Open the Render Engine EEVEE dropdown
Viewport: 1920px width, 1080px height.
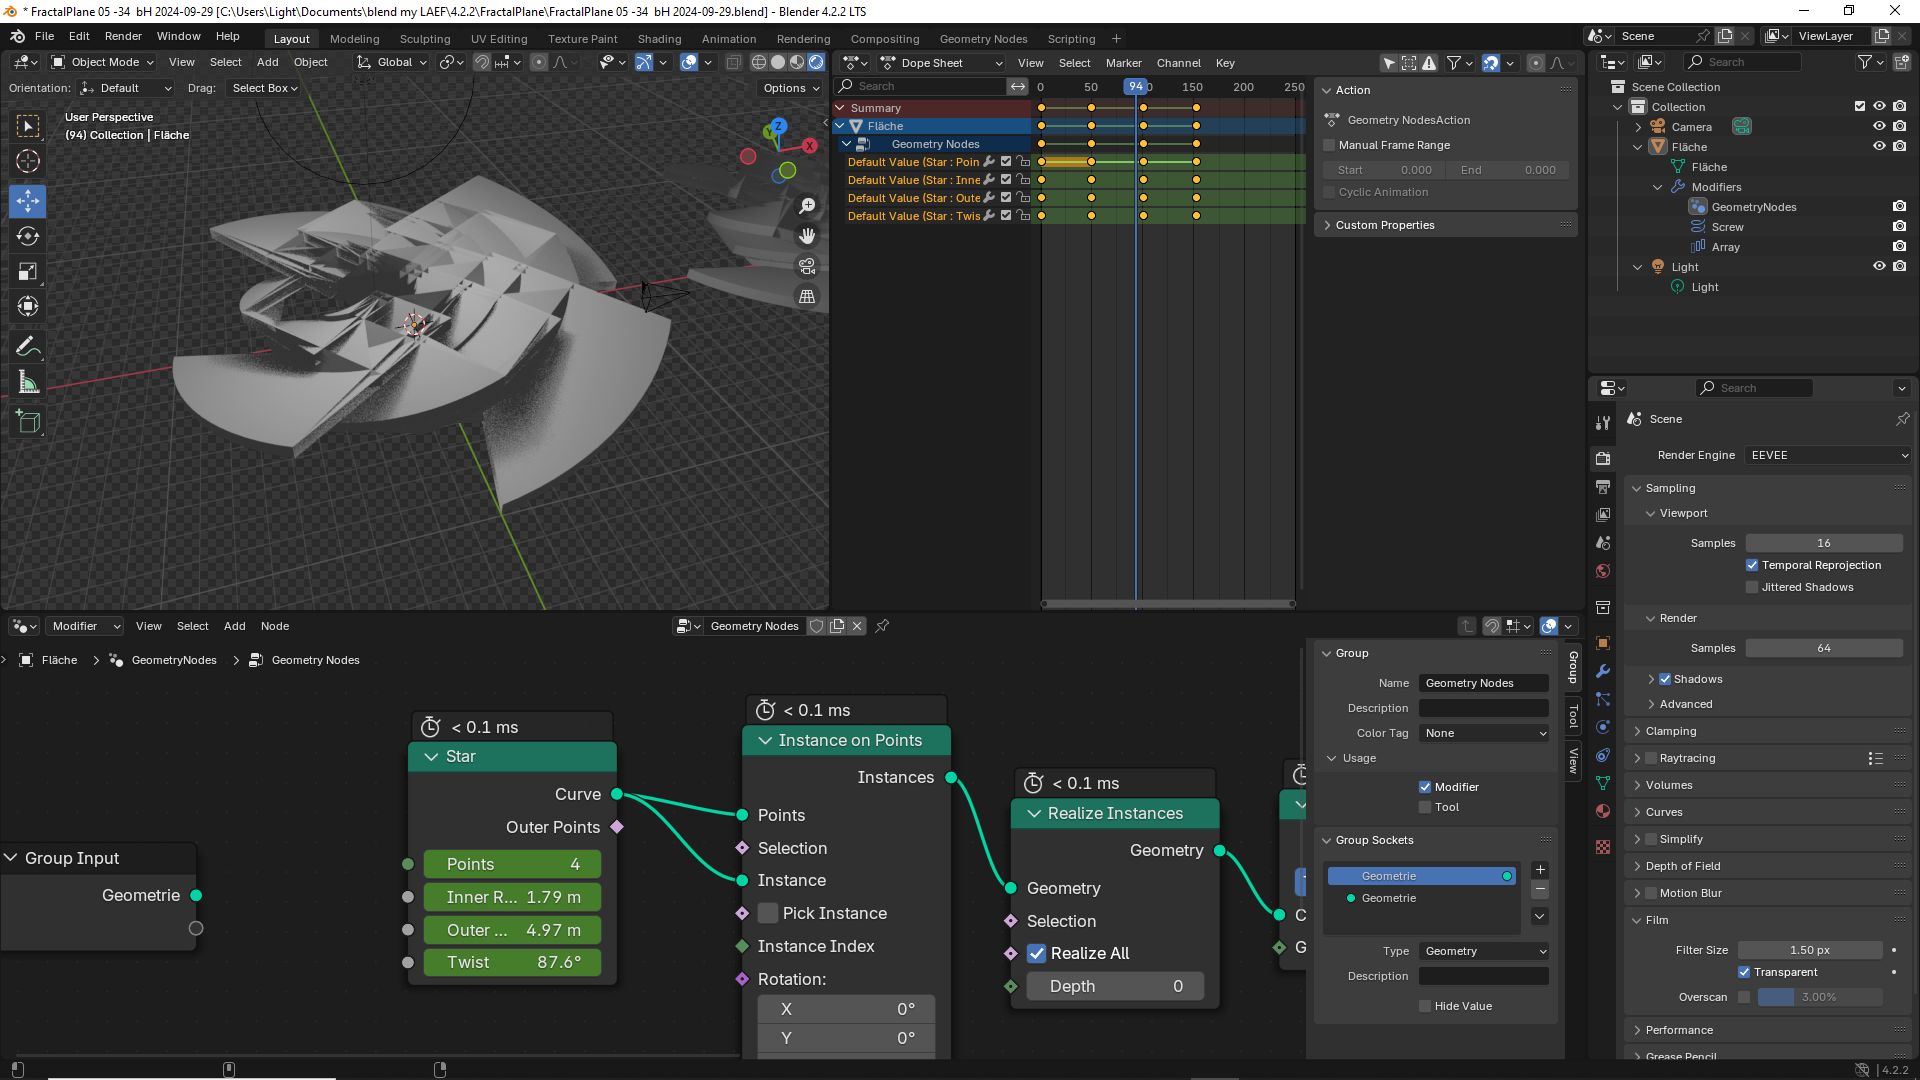pos(1828,455)
